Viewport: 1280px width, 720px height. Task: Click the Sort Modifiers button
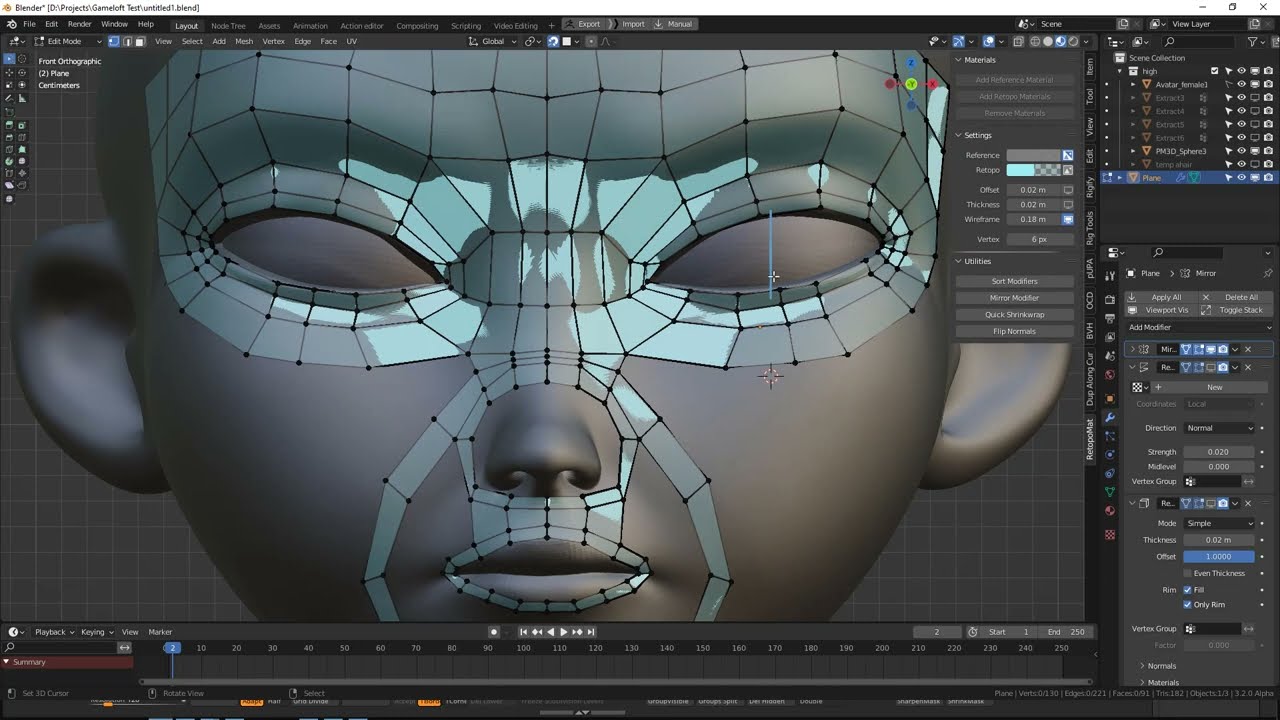[1014, 281]
